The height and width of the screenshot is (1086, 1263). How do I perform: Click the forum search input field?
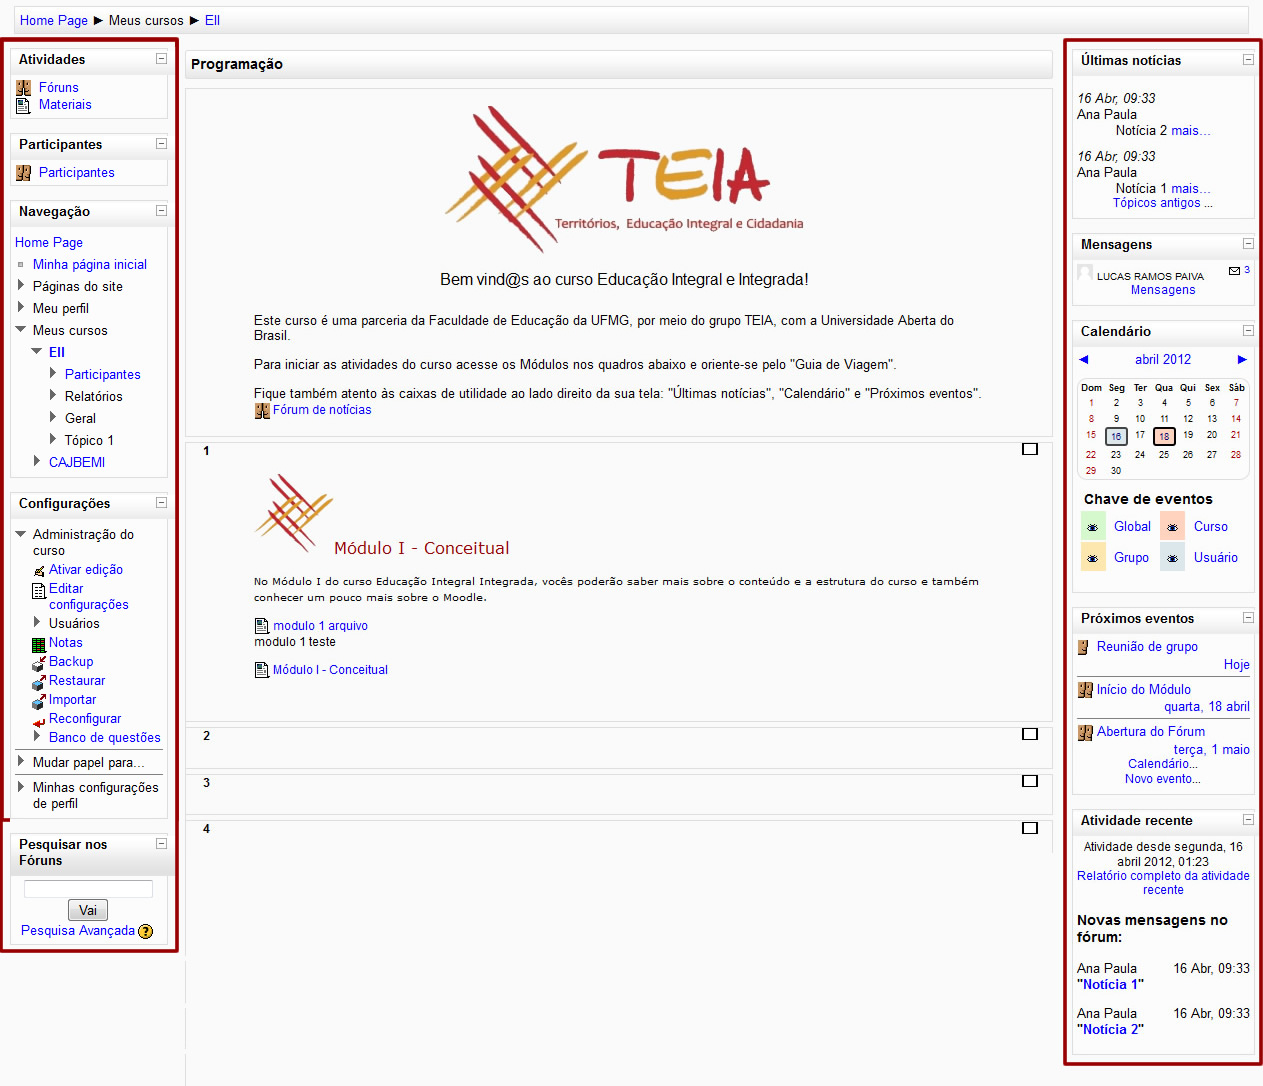[88, 889]
